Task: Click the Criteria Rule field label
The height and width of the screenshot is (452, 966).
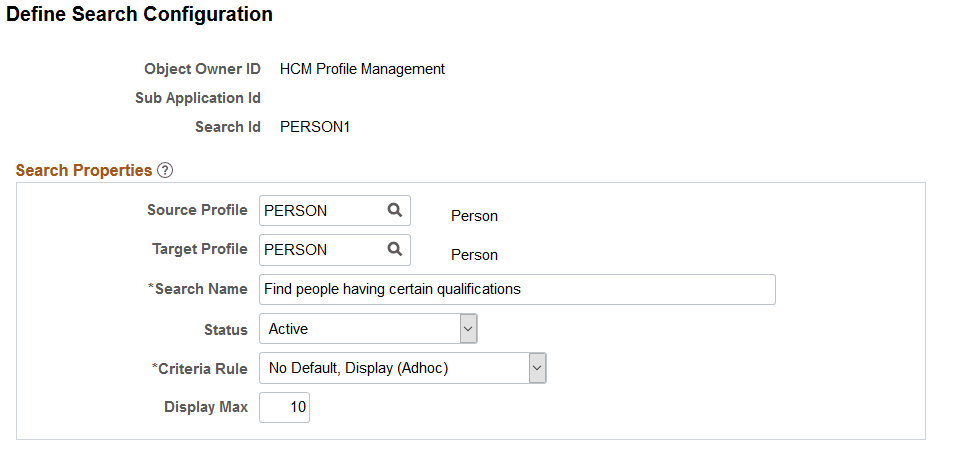Action: point(200,368)
